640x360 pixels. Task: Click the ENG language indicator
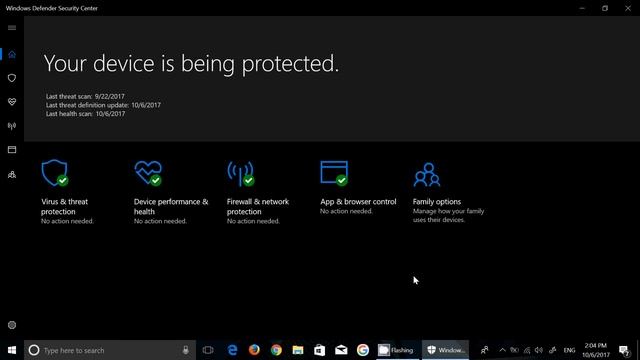pos(569,350)
